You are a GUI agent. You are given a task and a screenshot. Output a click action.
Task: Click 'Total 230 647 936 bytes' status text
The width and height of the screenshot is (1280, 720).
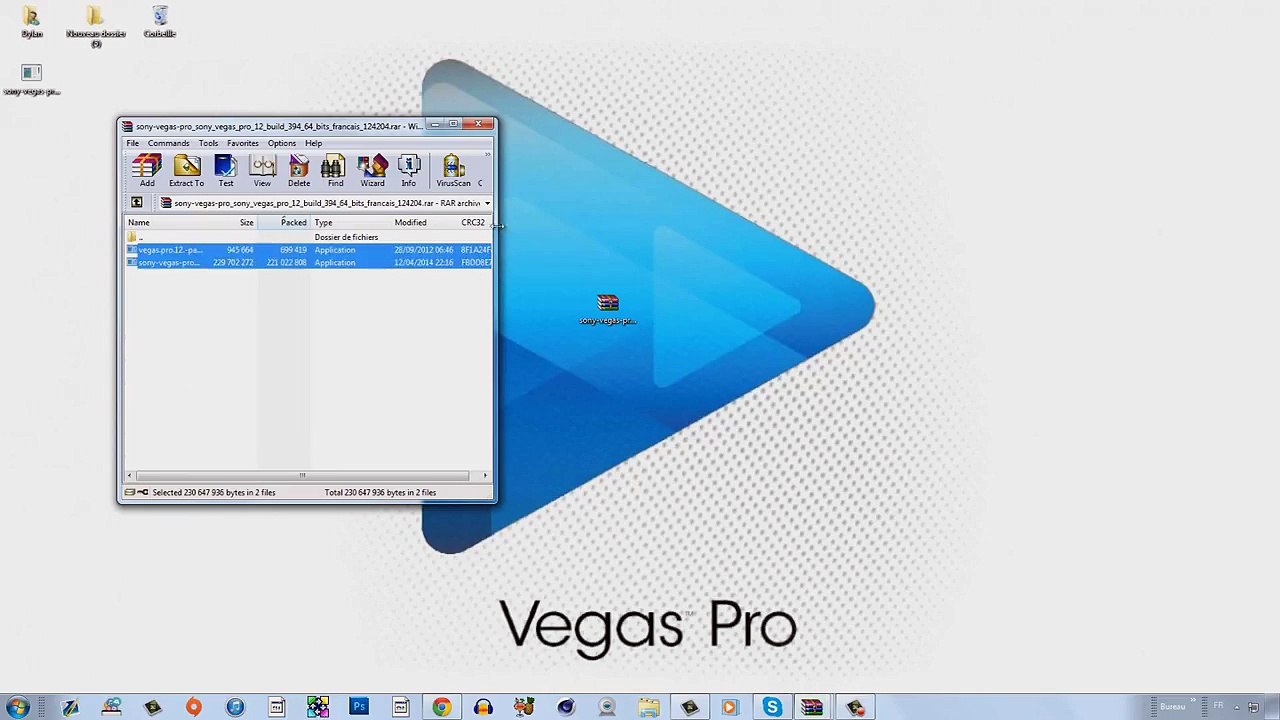(380, 493)
